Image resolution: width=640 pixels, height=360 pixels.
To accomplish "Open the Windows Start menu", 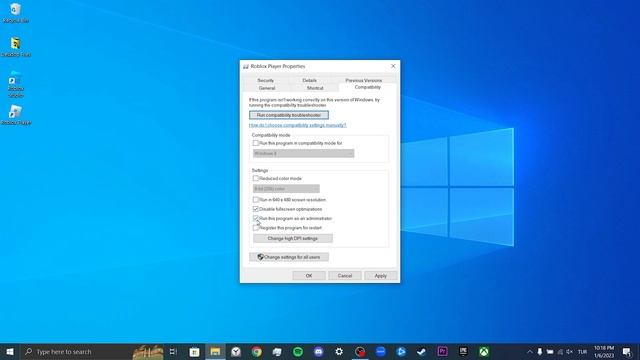I will pos(10,351).
